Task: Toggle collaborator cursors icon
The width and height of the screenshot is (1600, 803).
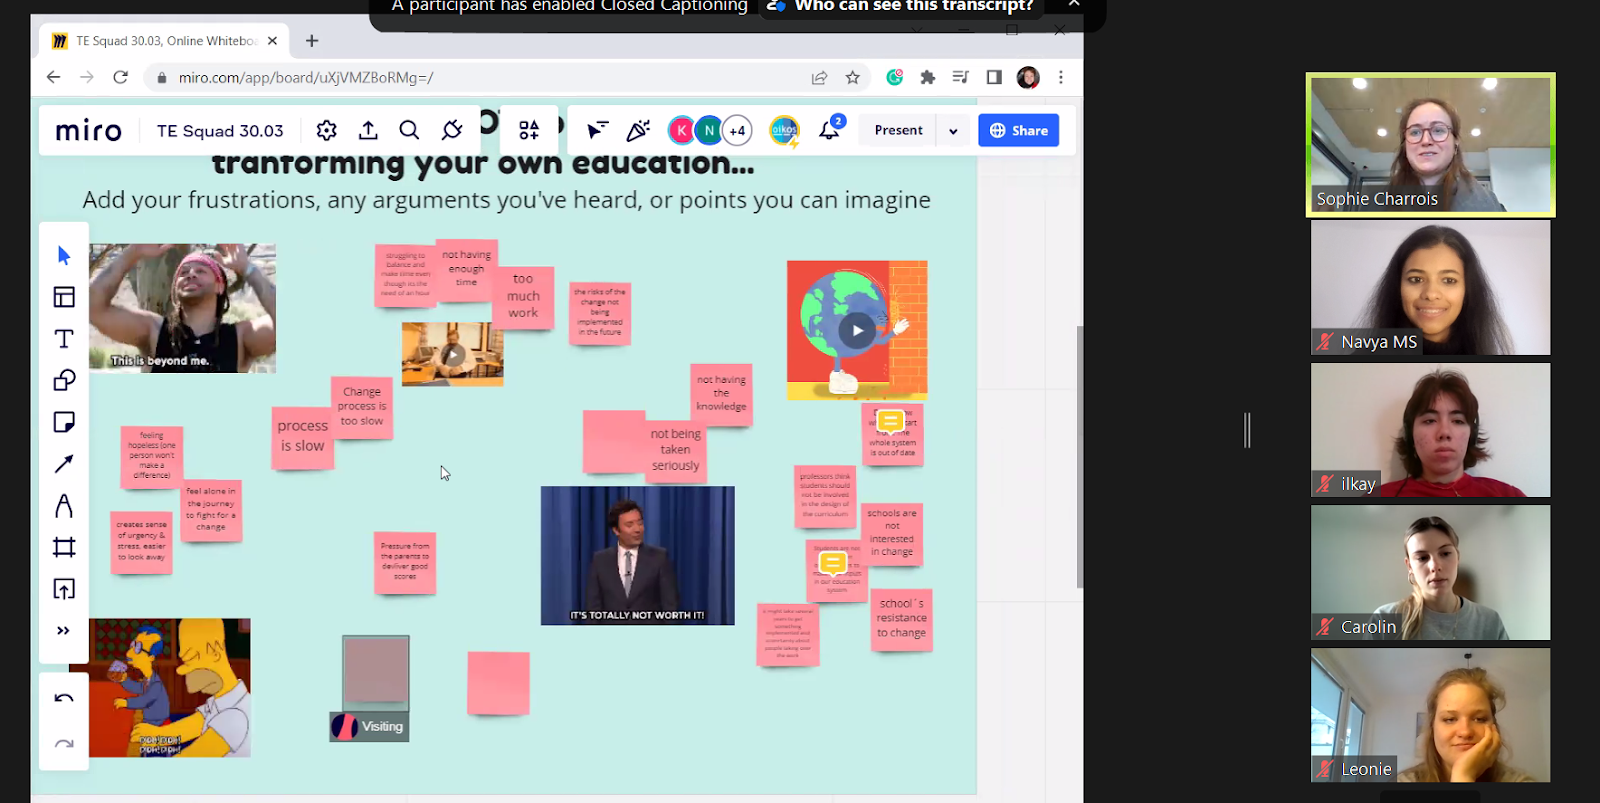Action: pyautogui.click(x=597, y=130)
